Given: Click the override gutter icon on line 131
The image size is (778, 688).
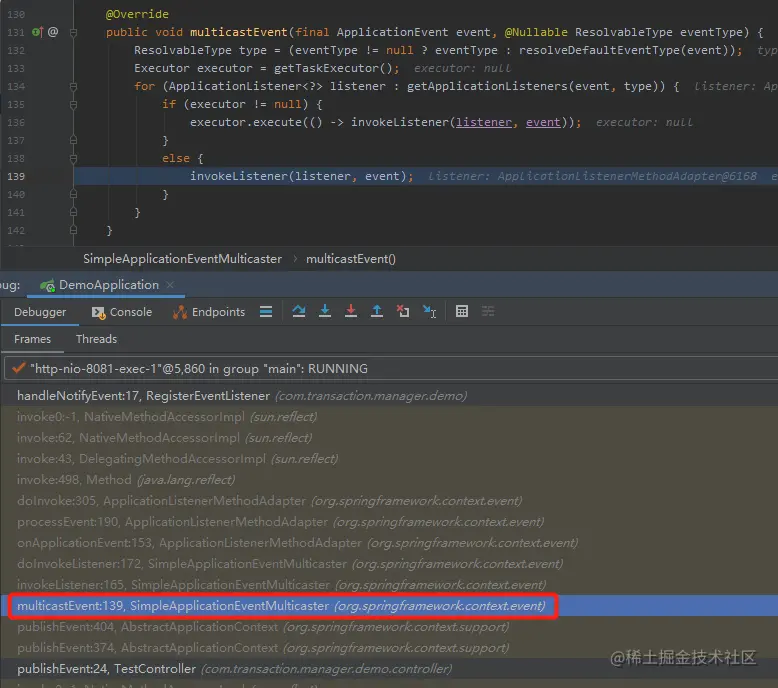Looking at the screenshot, I should (38, 32).
